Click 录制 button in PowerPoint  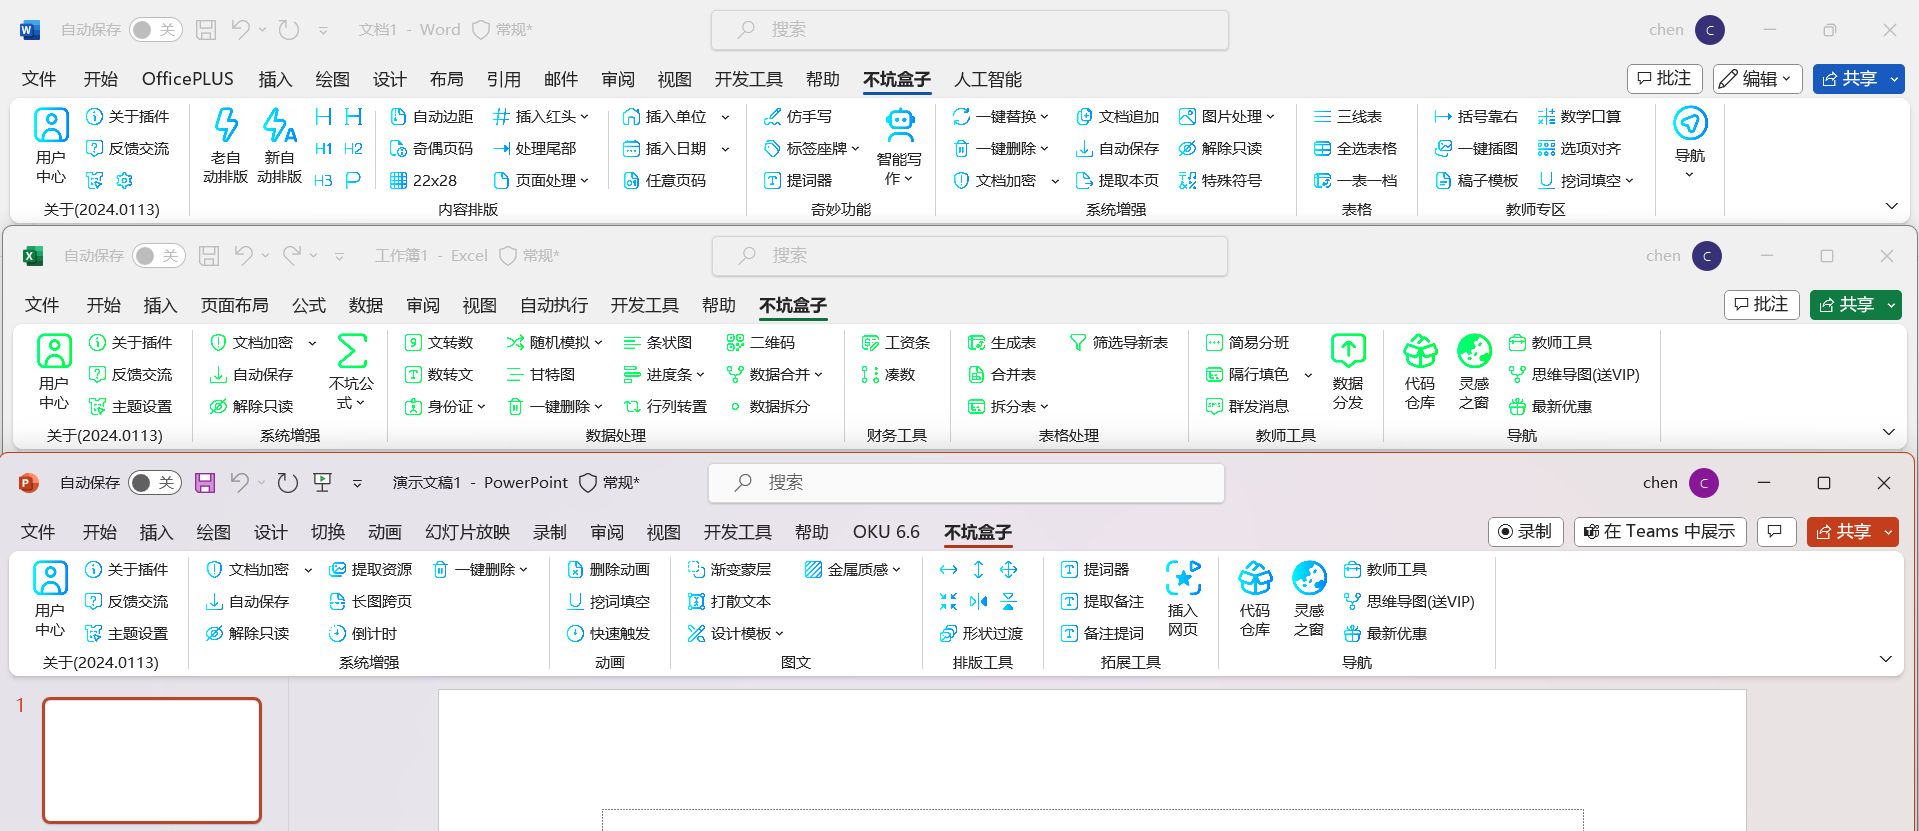1525,532
